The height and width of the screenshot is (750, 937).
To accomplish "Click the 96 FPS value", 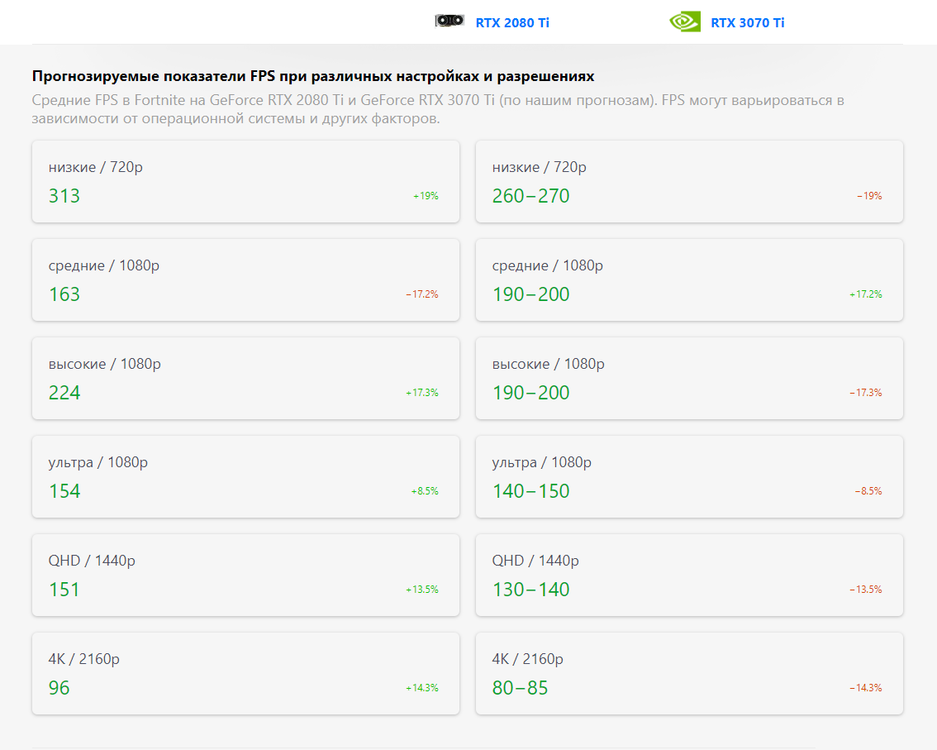I will point(59,688).
